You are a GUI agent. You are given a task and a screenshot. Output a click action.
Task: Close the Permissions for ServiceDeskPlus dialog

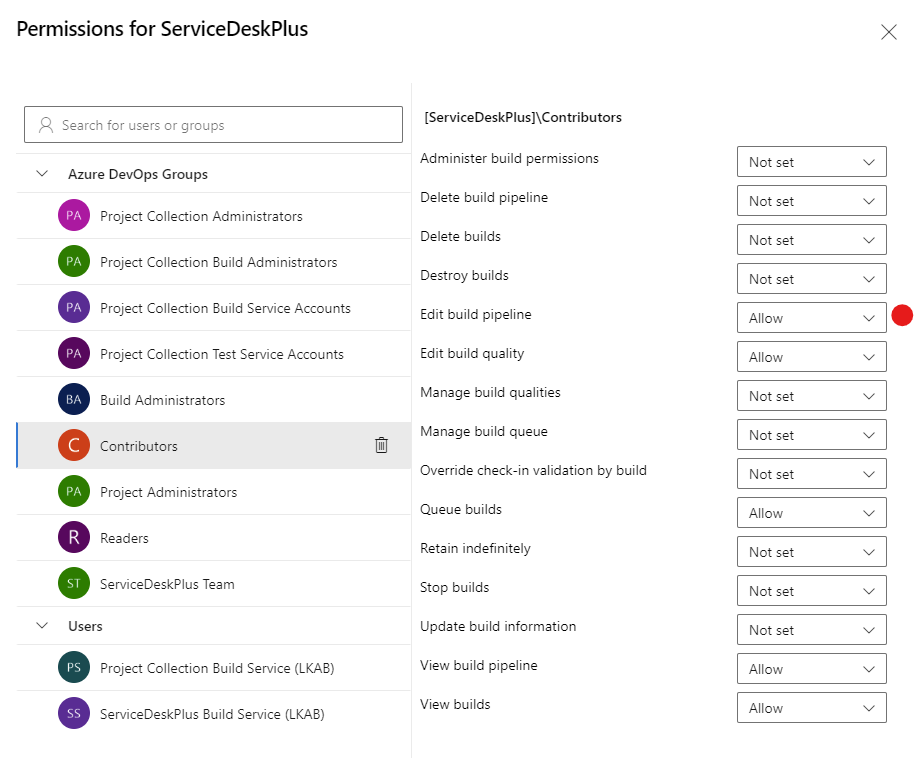[x=888, y=31]
